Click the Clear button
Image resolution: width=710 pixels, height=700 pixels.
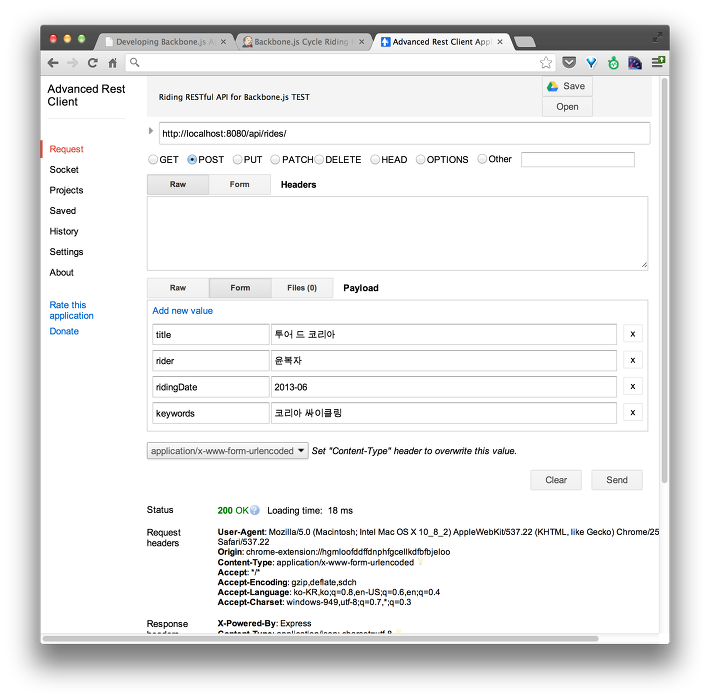556,480
